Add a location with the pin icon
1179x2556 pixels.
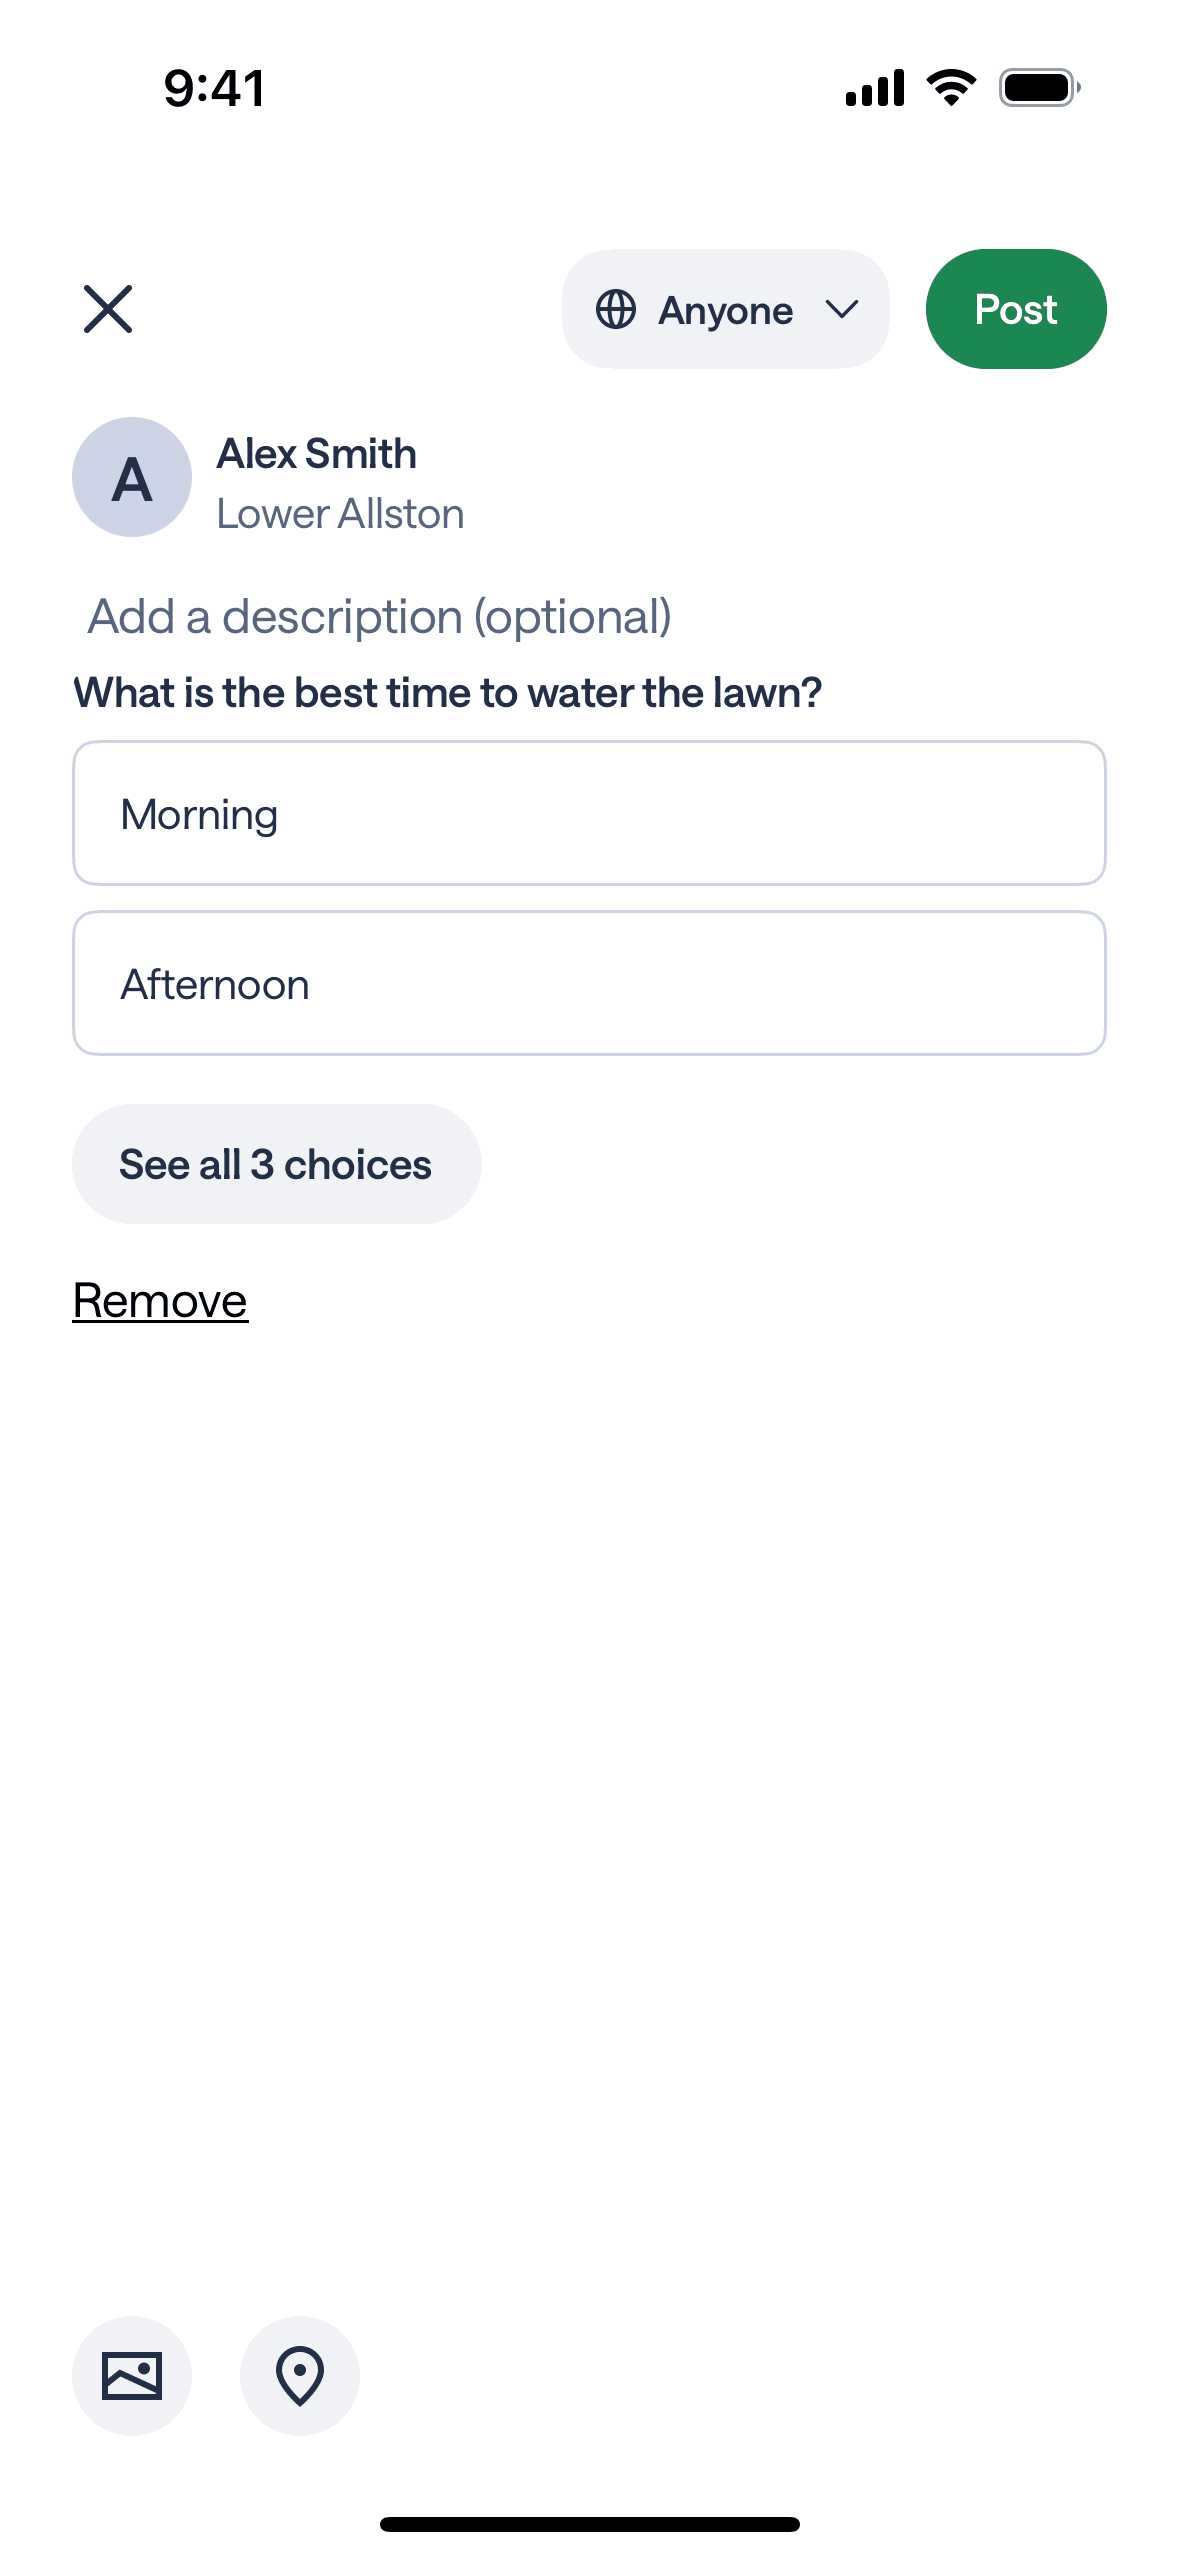coord(300,2375)
